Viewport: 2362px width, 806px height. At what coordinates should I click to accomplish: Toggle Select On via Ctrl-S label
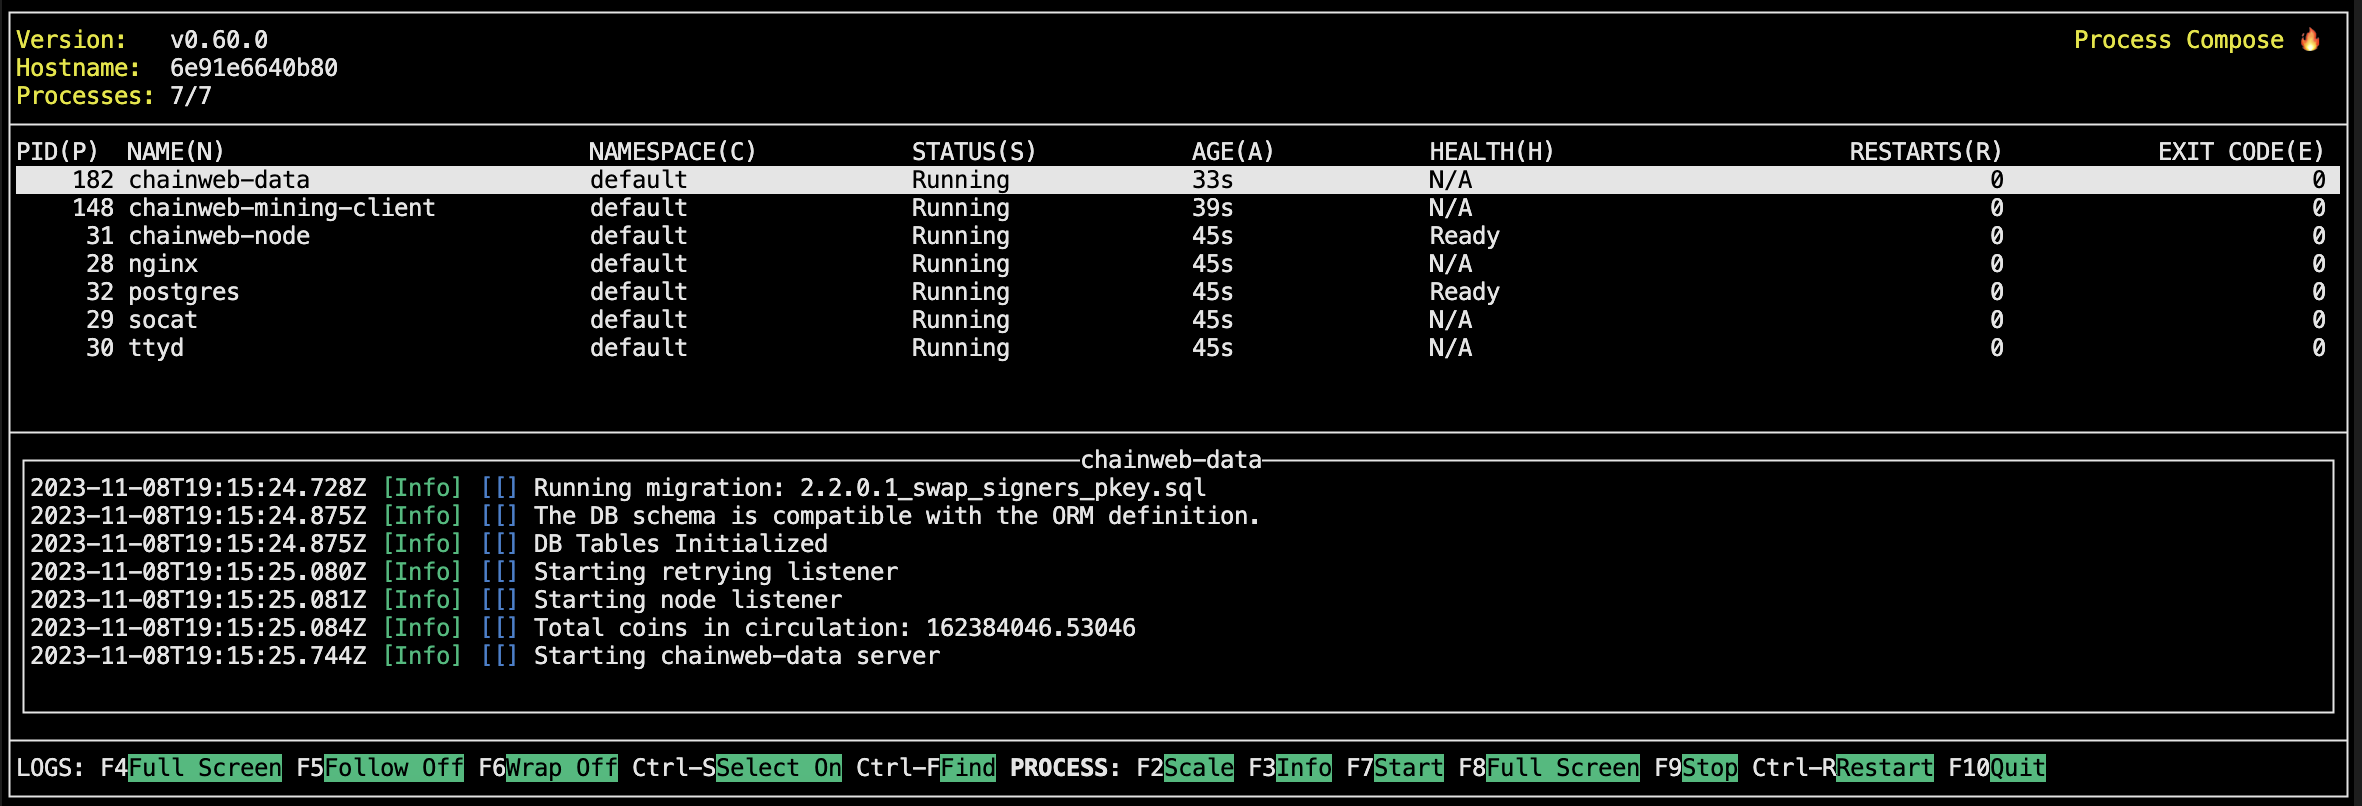click(779, 768)
